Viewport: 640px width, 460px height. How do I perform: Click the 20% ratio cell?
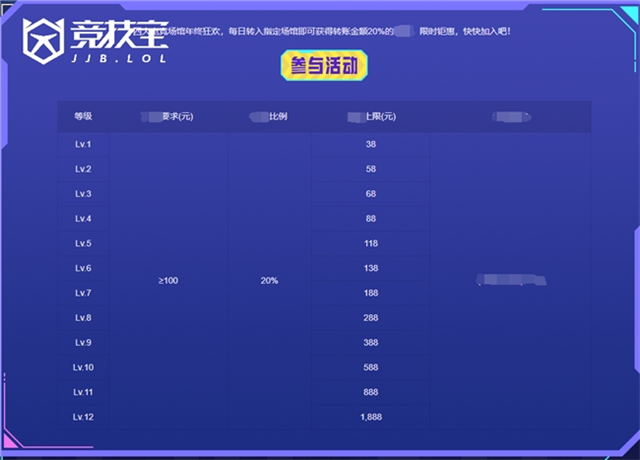tap(269, 281)
